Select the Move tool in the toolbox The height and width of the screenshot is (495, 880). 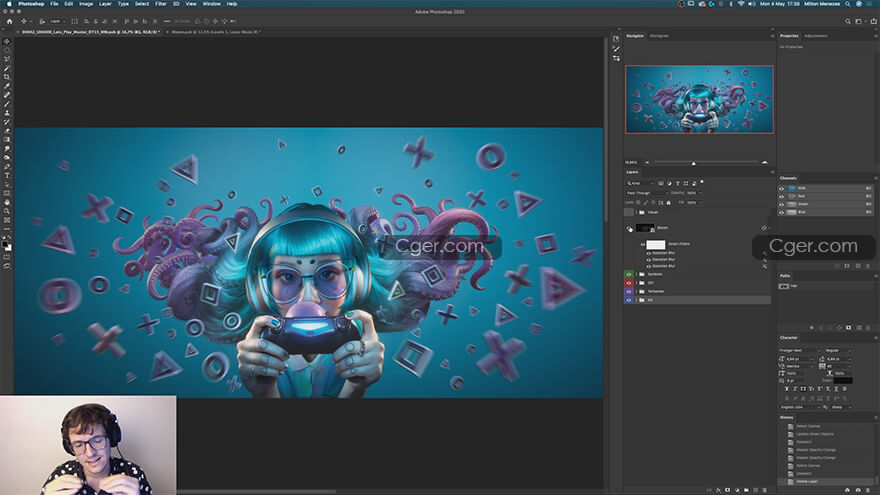pos(7,42)
